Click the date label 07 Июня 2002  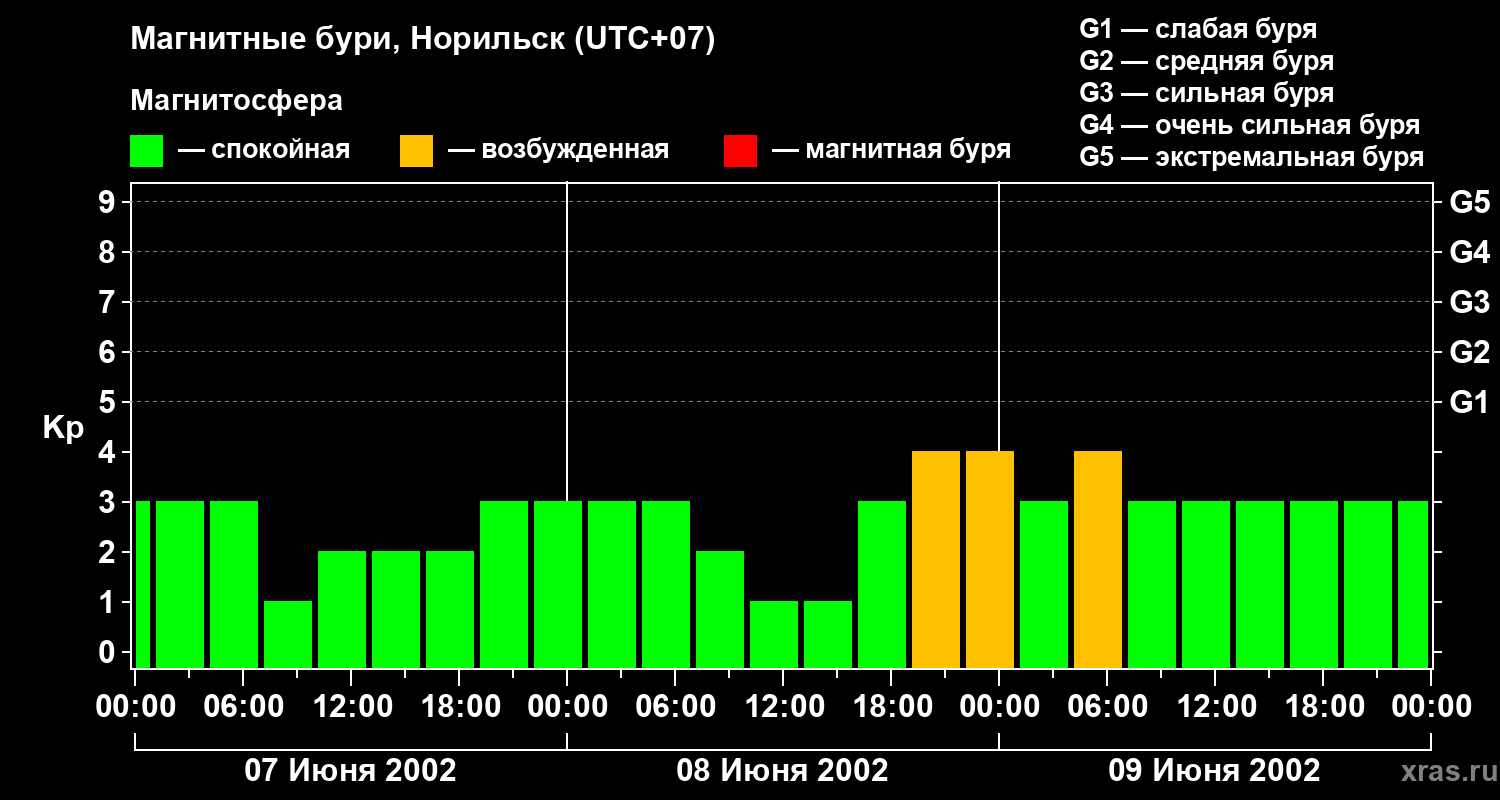coord(351,771)
